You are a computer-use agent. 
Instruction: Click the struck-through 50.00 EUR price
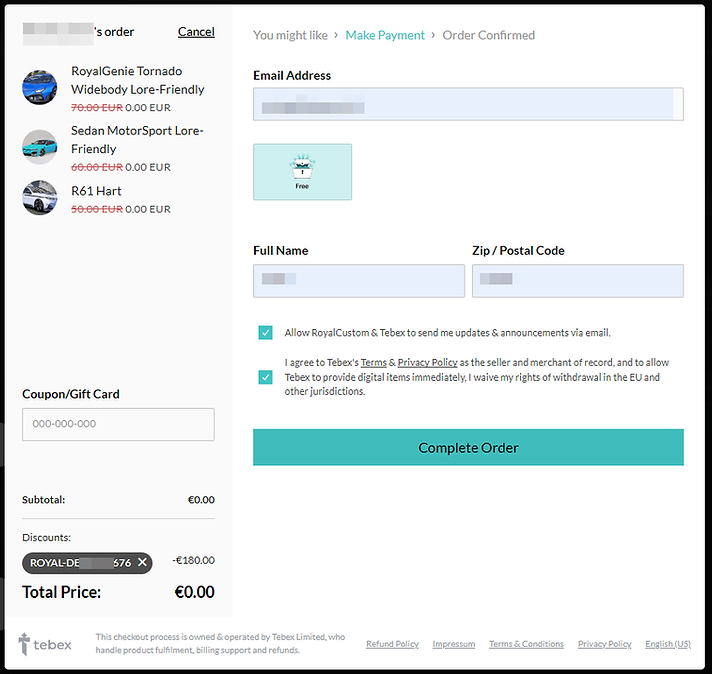(97, 209)
